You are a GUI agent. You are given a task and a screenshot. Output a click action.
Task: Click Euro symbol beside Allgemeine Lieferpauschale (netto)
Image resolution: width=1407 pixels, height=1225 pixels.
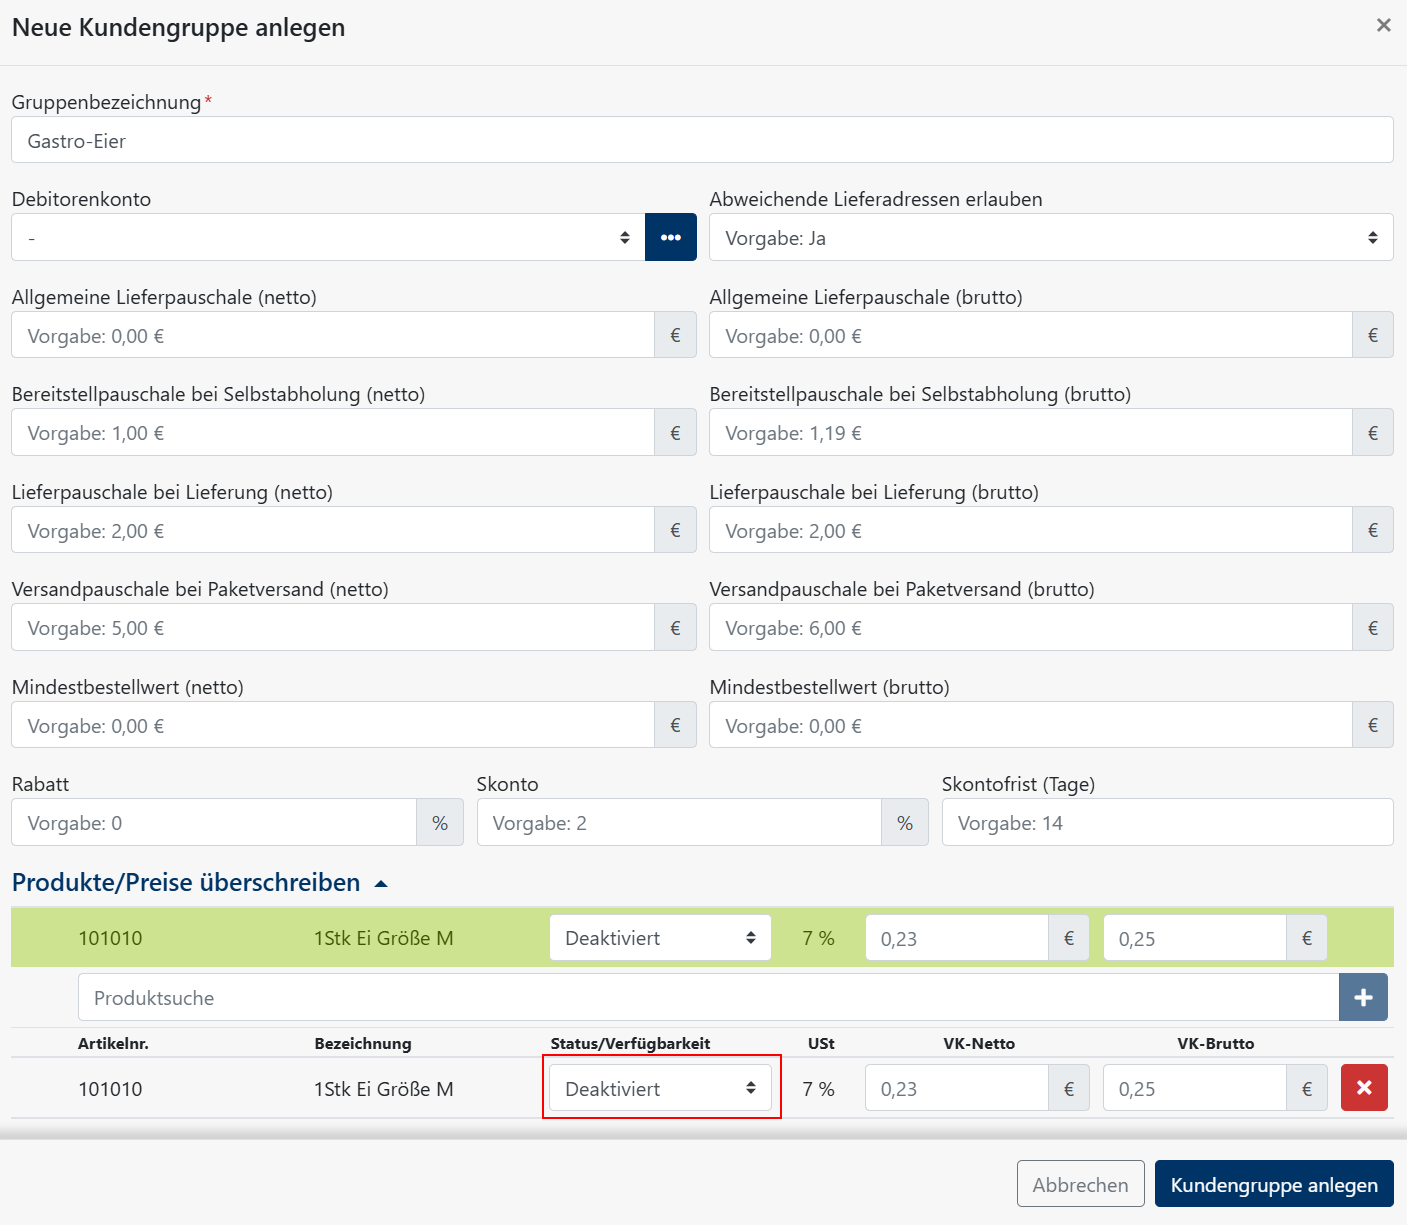(675, 335)
